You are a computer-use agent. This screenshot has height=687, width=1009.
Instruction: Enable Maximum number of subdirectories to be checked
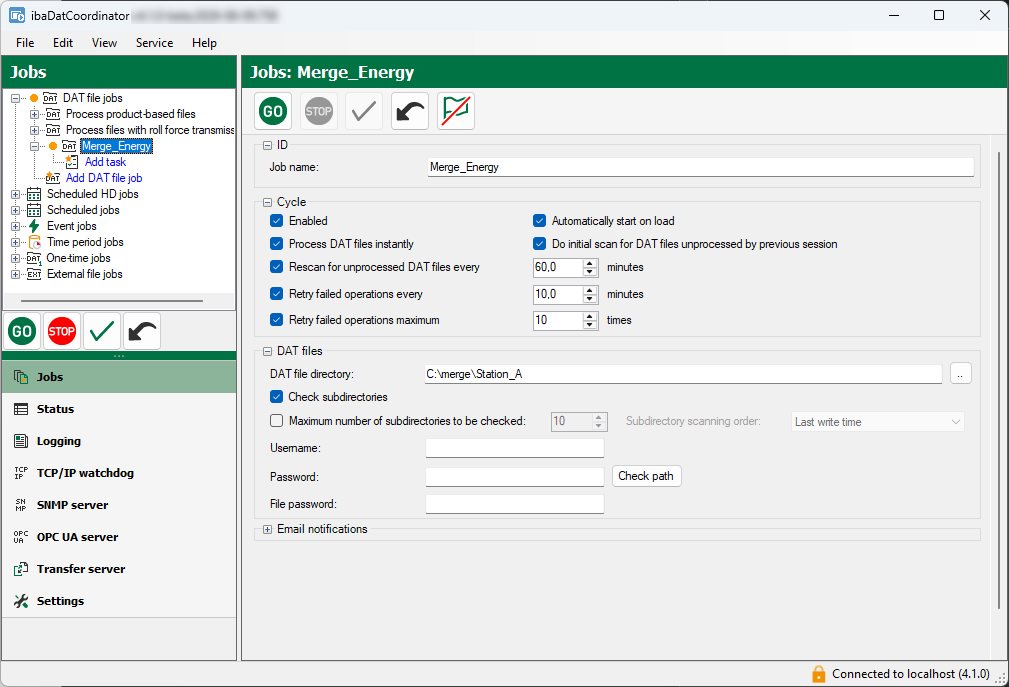coord(277,421)
